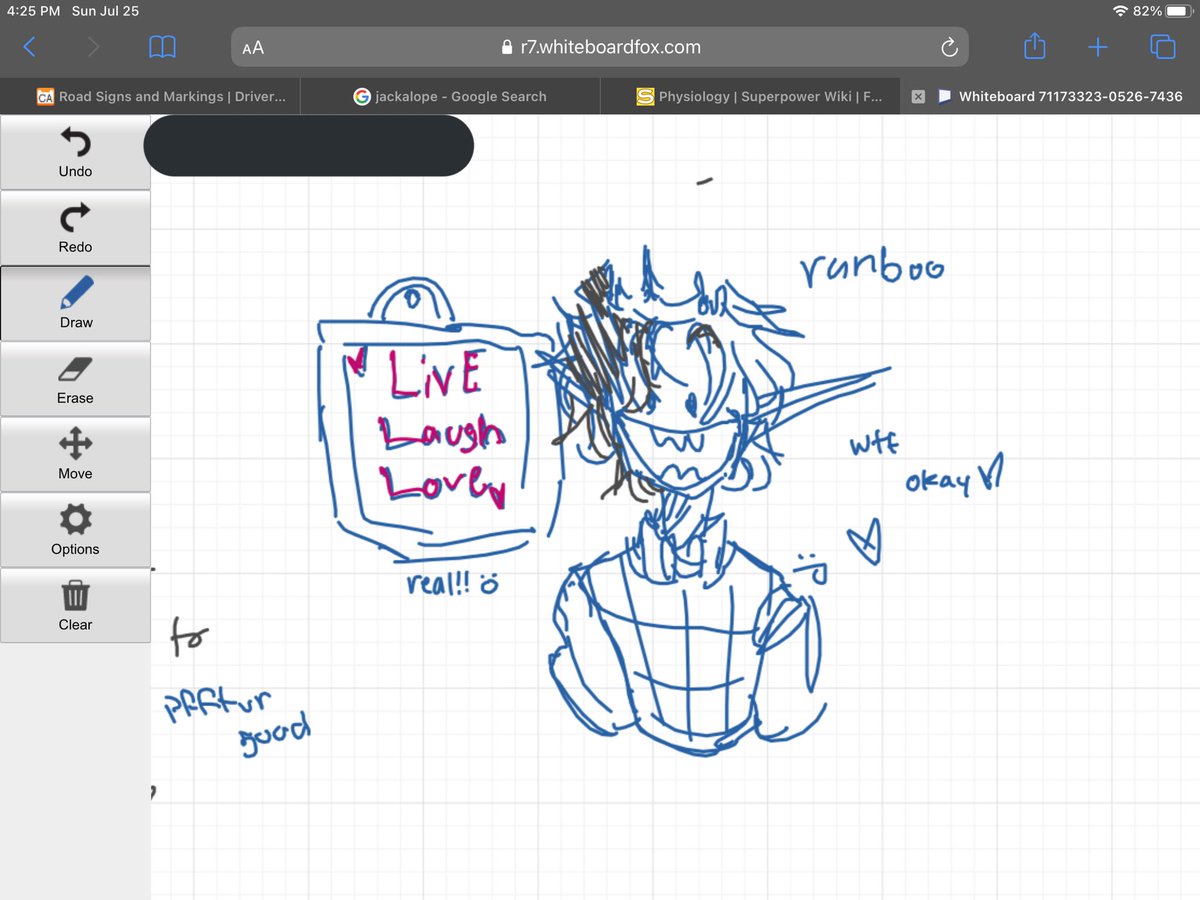Image resolution: width=1200 pixels, height=900 pixels.
Task: Tap the Safari forward arrow
Action: (x=93, y=46)
